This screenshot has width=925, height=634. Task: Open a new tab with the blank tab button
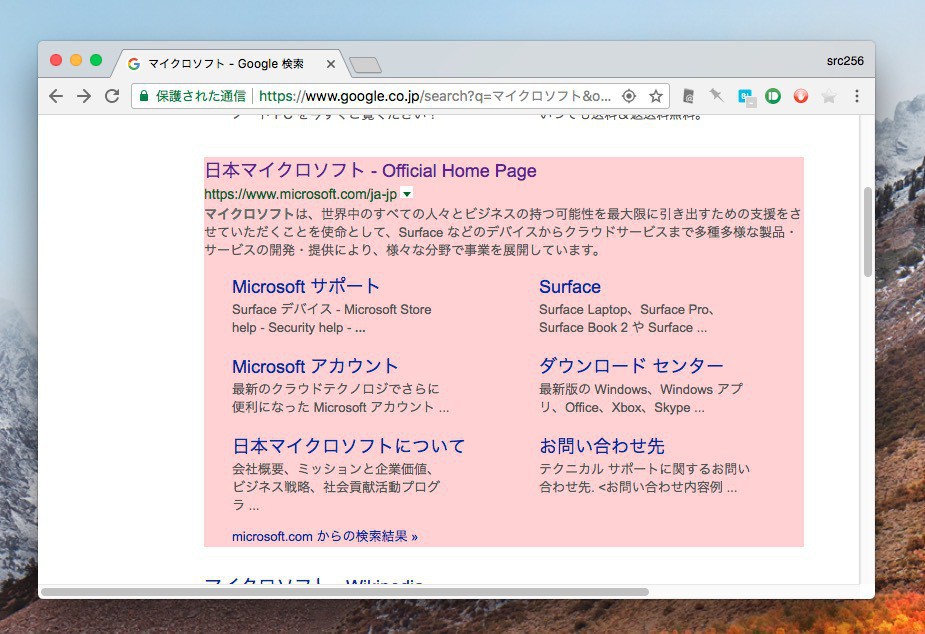click(x=365, y=65)
